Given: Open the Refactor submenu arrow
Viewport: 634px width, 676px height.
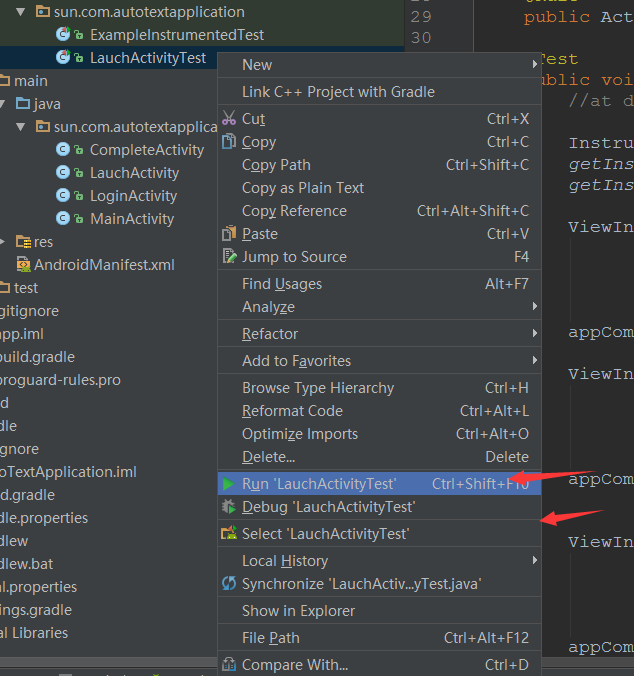Looking at the screenshot, I should coord(534,333).
